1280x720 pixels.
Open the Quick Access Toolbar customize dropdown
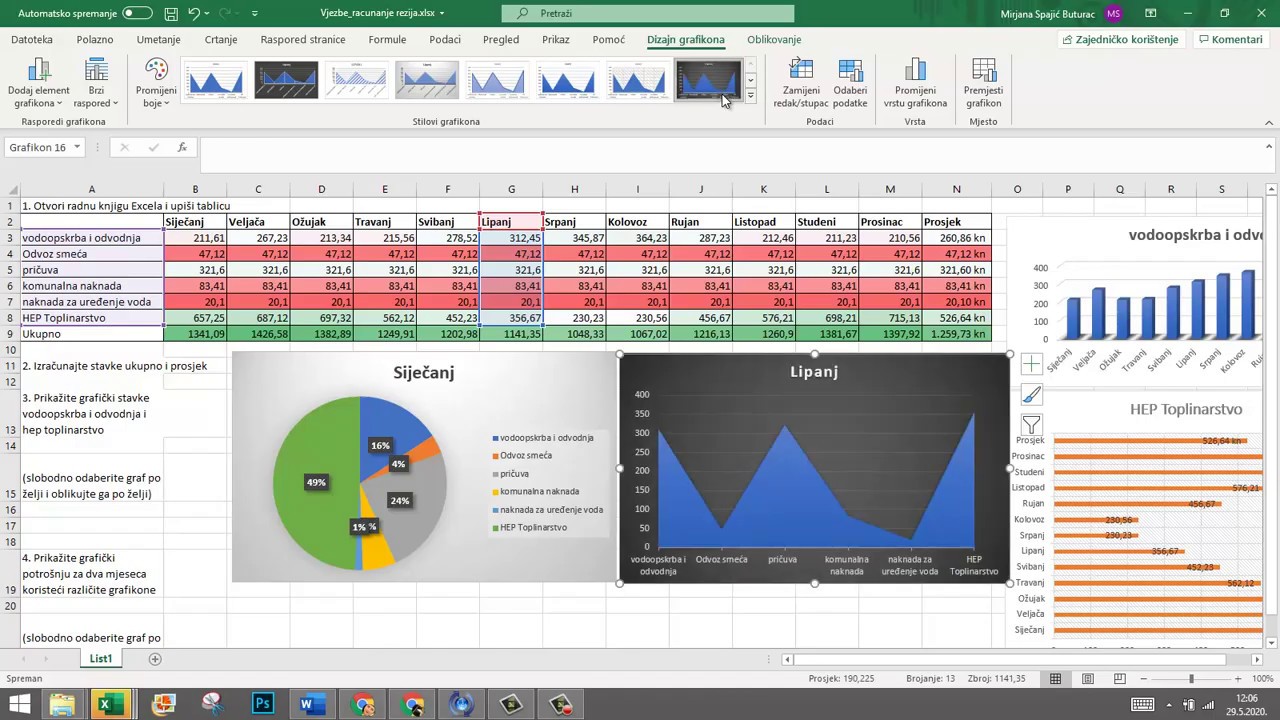coord(255,14)
